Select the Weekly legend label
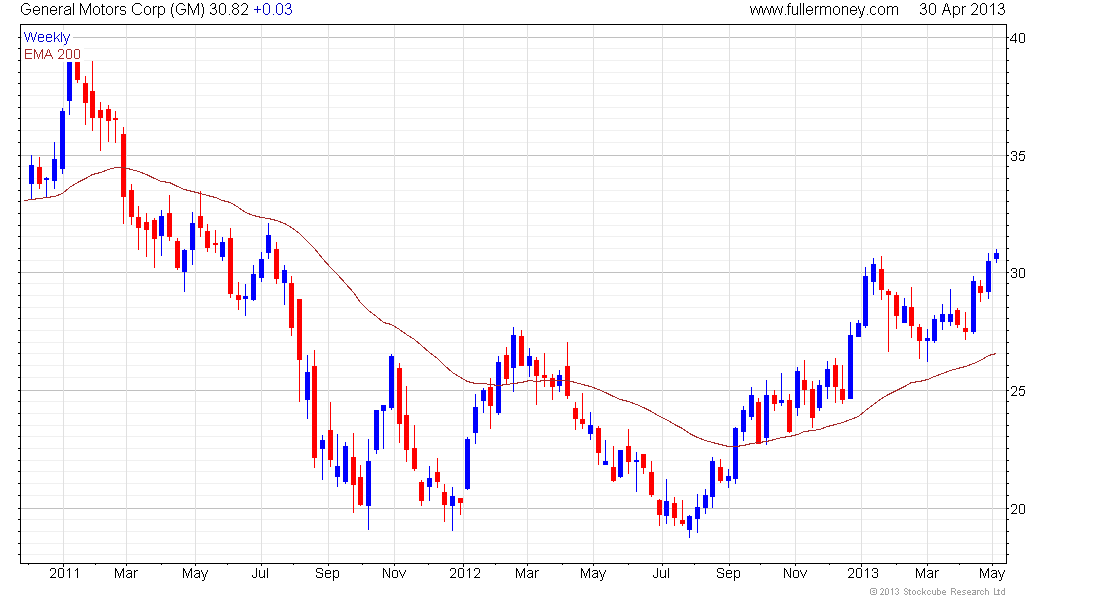 [47, 38]
